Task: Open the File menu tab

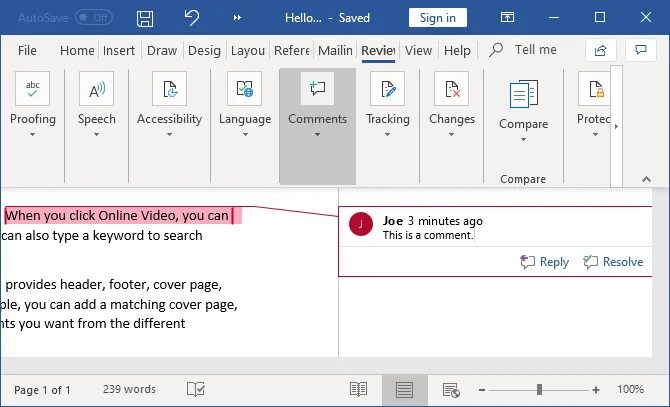Action: point(27,50)
